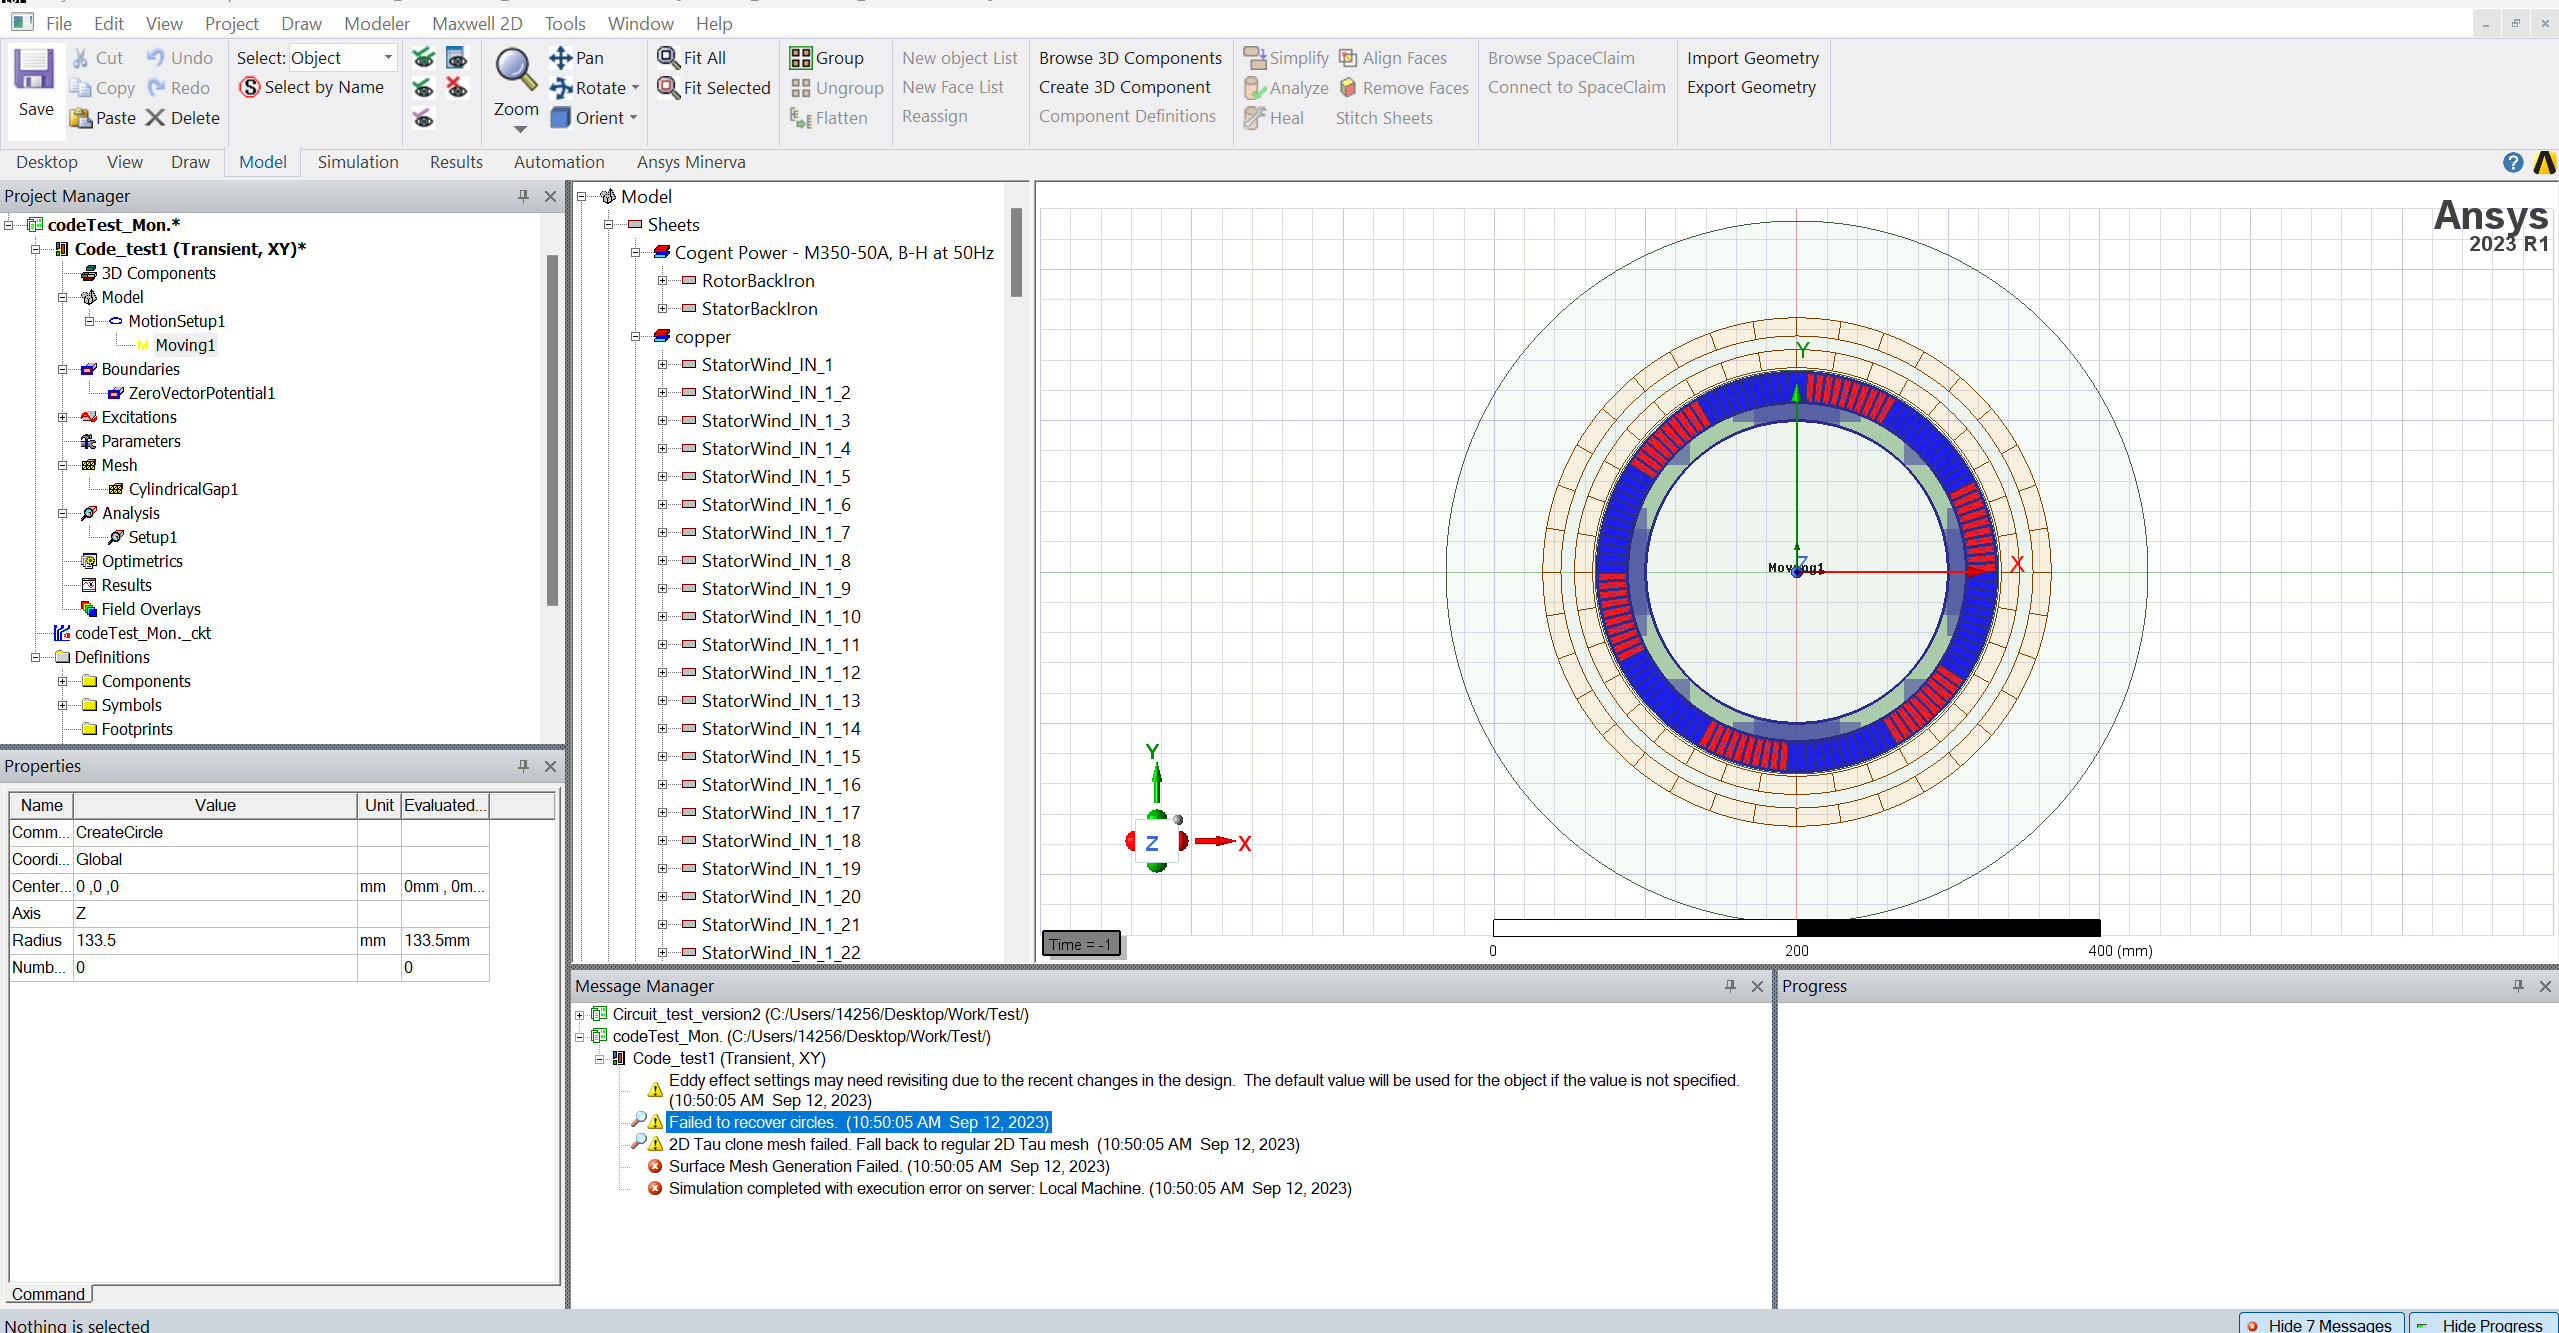This screenshot has width=2559, height=1333.
Task: Click the Save floppy disk icon
Action: [x=34, y=70]
